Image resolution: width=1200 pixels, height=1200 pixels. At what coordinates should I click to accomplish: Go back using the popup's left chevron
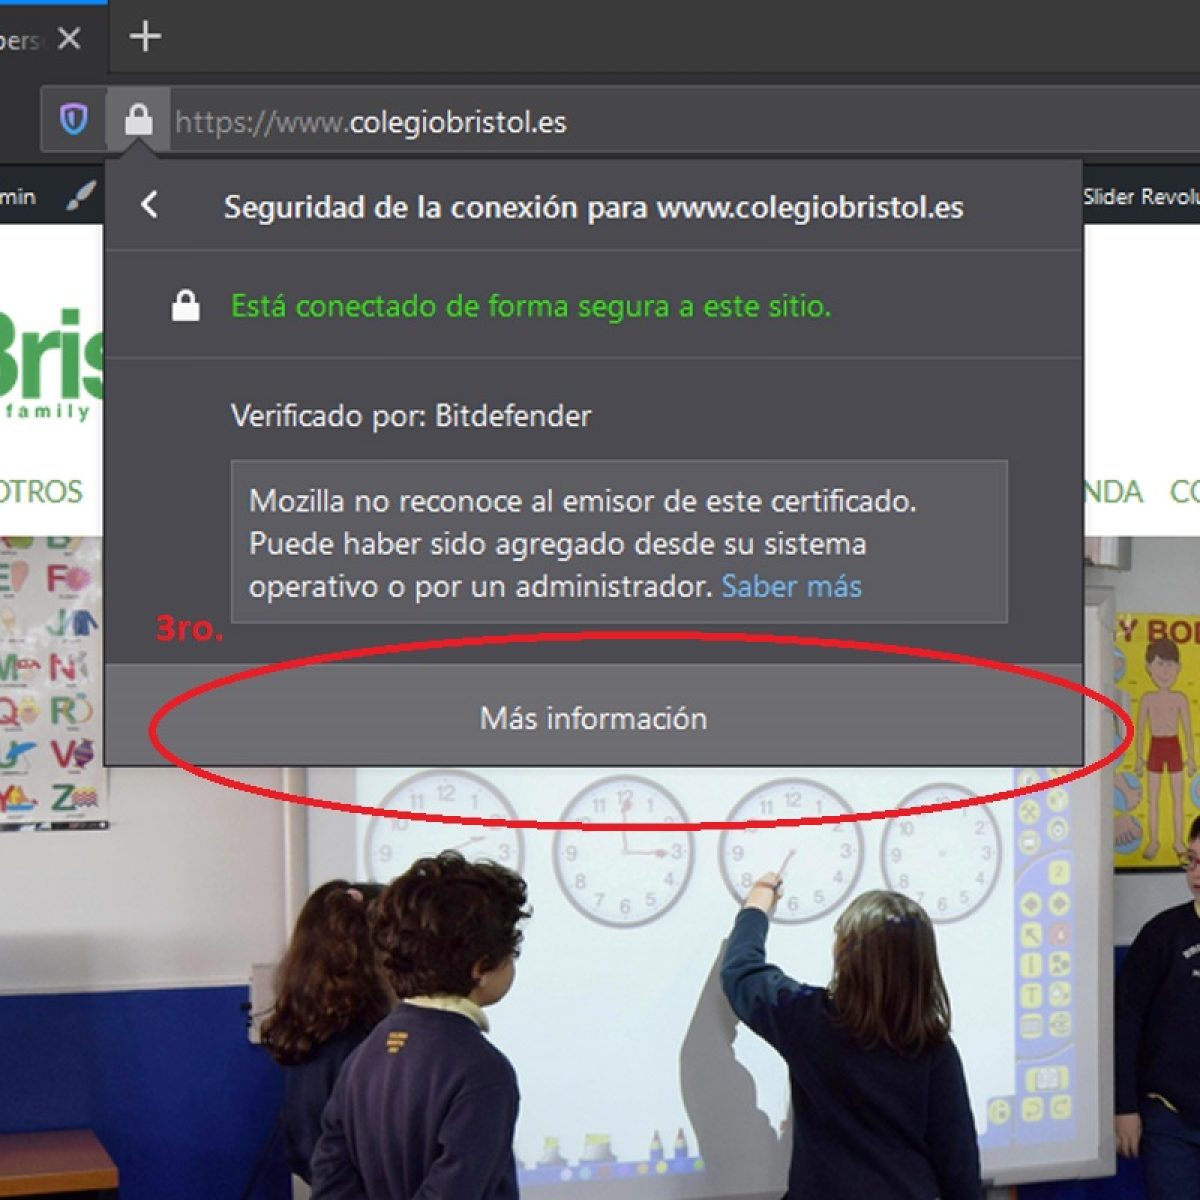coord(149,205)
